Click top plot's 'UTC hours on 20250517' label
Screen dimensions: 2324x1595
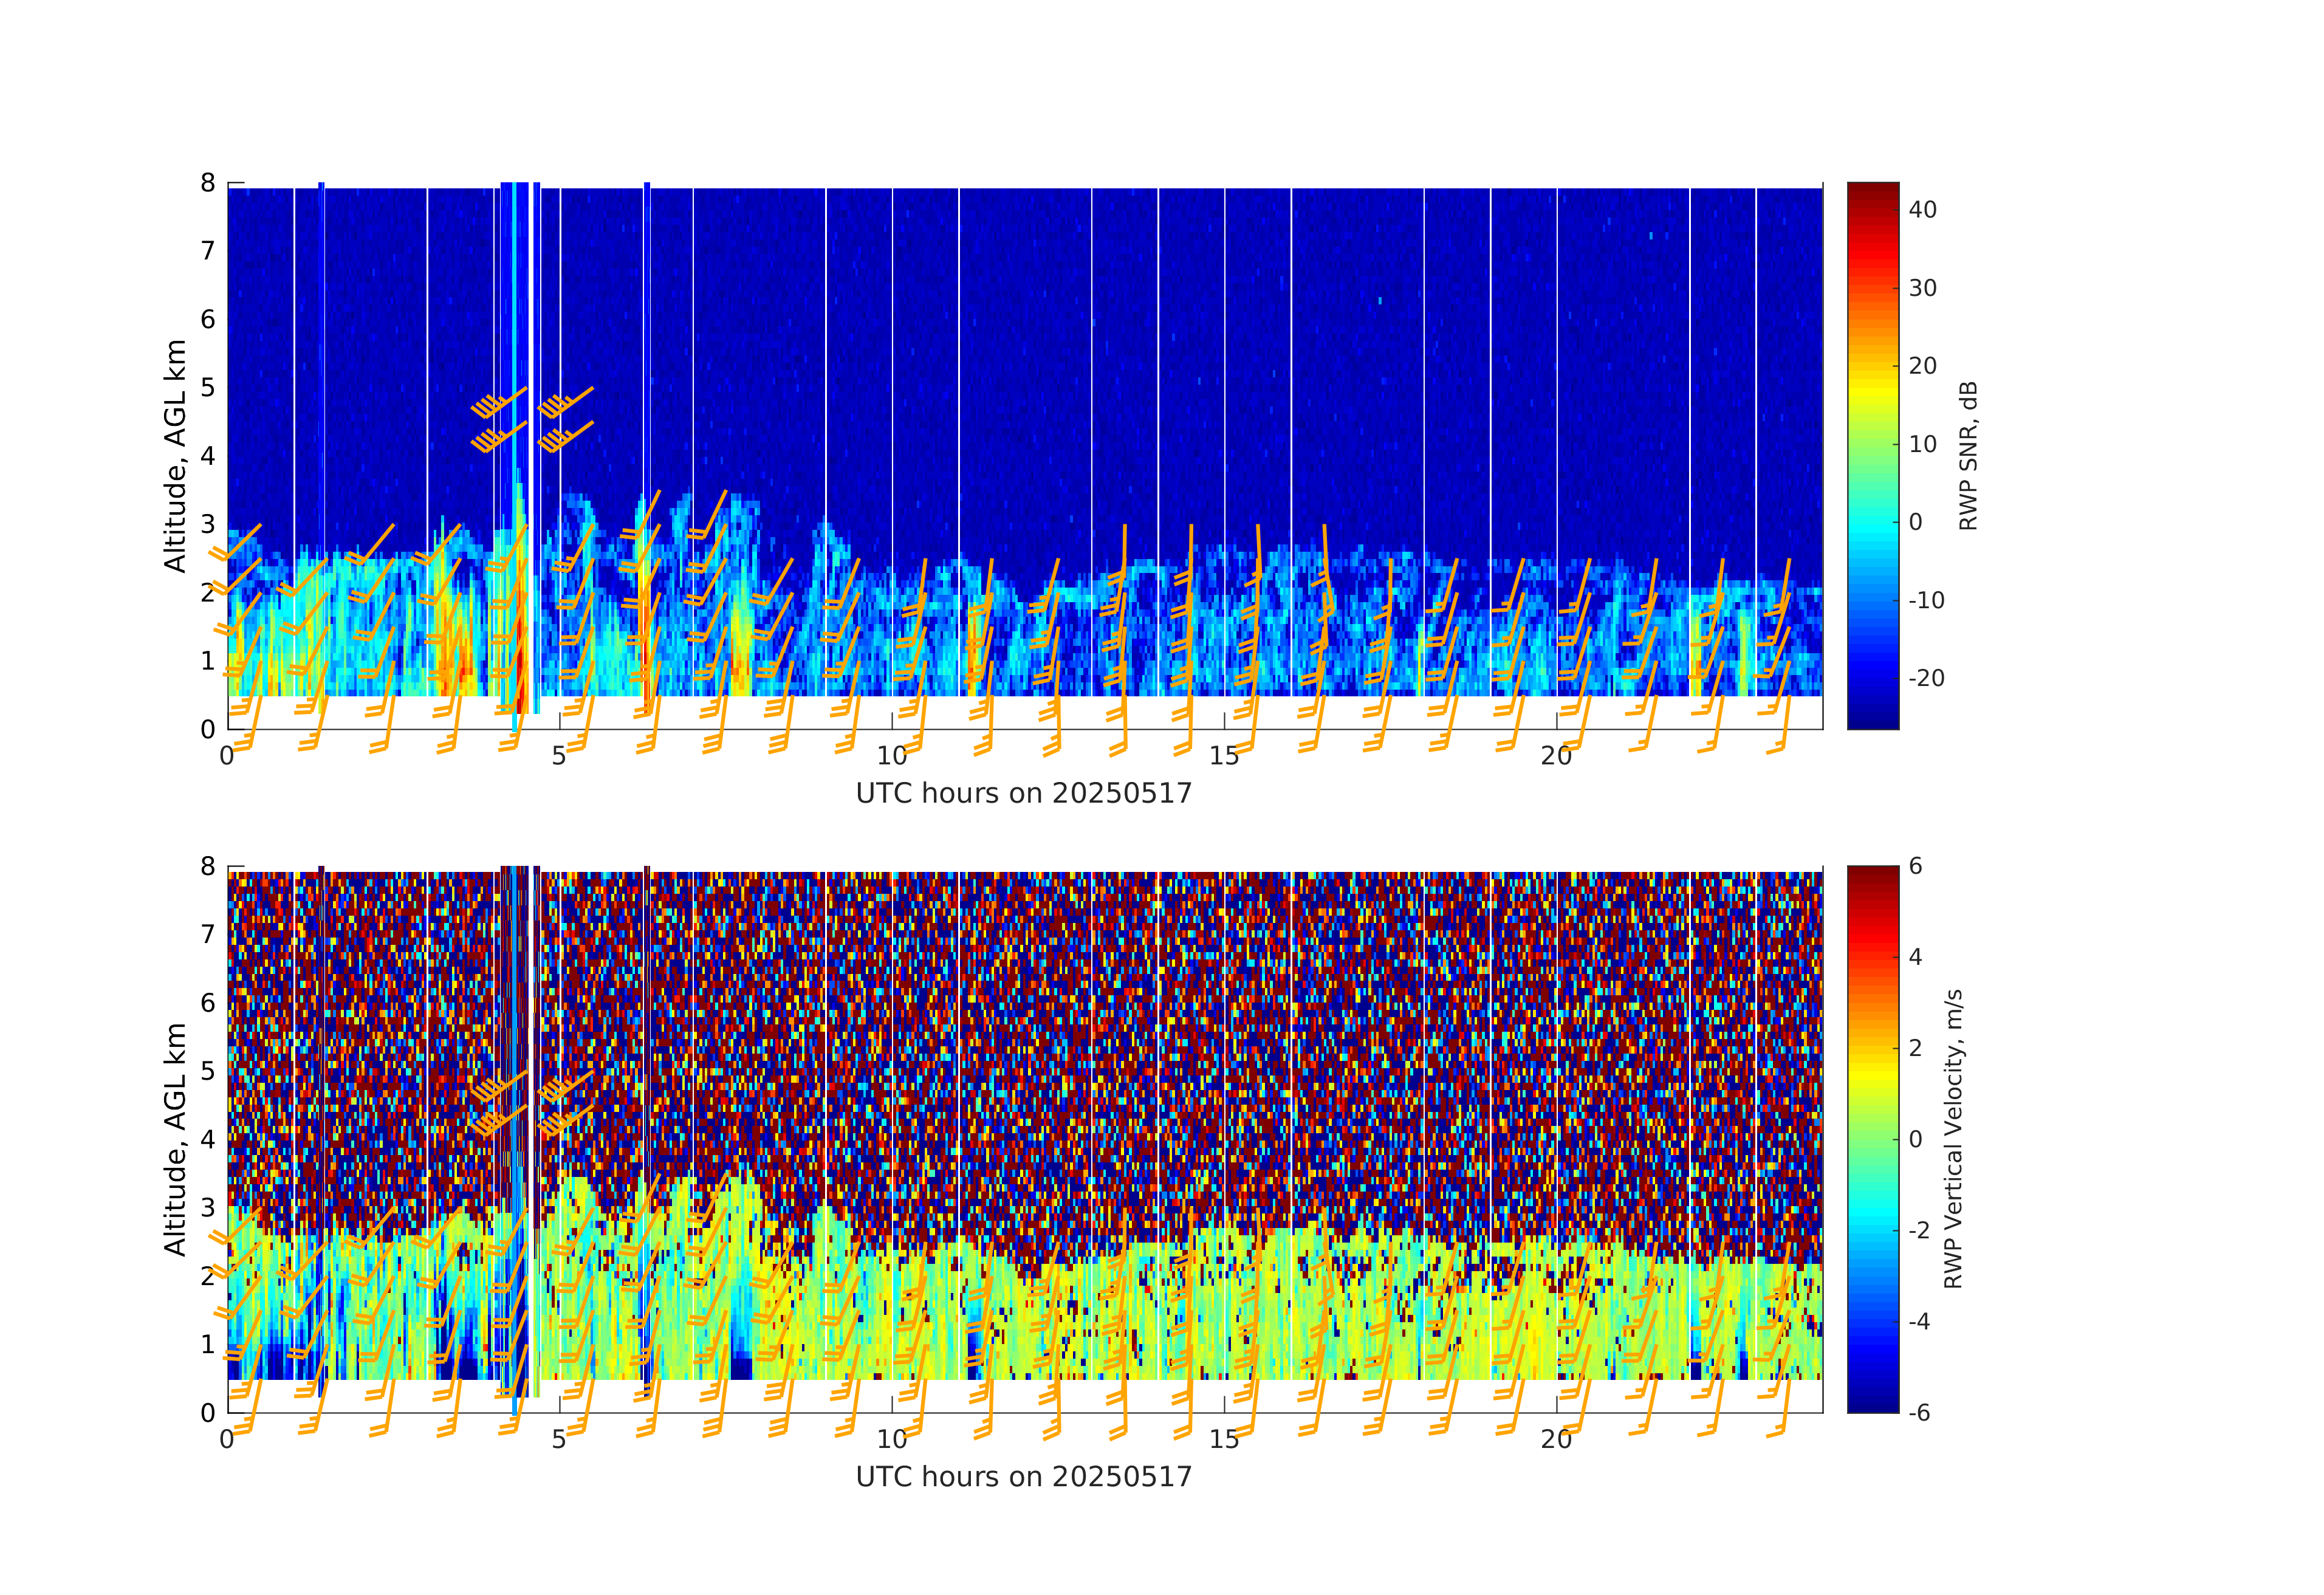[x=1023, y=794]
